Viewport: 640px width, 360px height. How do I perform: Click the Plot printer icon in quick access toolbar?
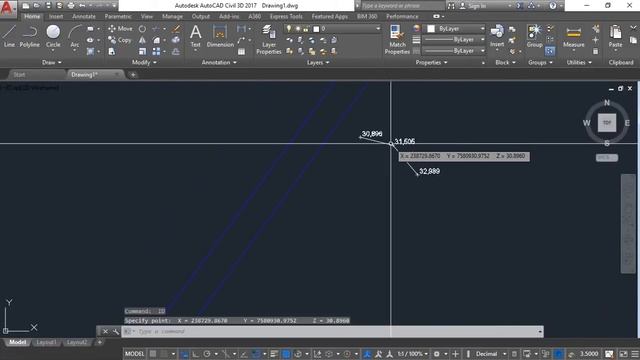(x=71, y=6)
